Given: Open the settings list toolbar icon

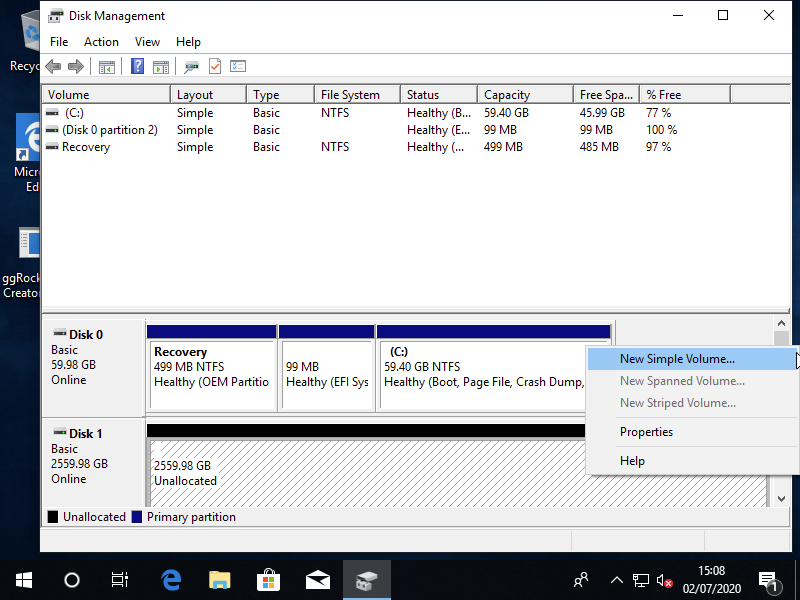Looking at the screenshot, I should click(x=238, y=66).
